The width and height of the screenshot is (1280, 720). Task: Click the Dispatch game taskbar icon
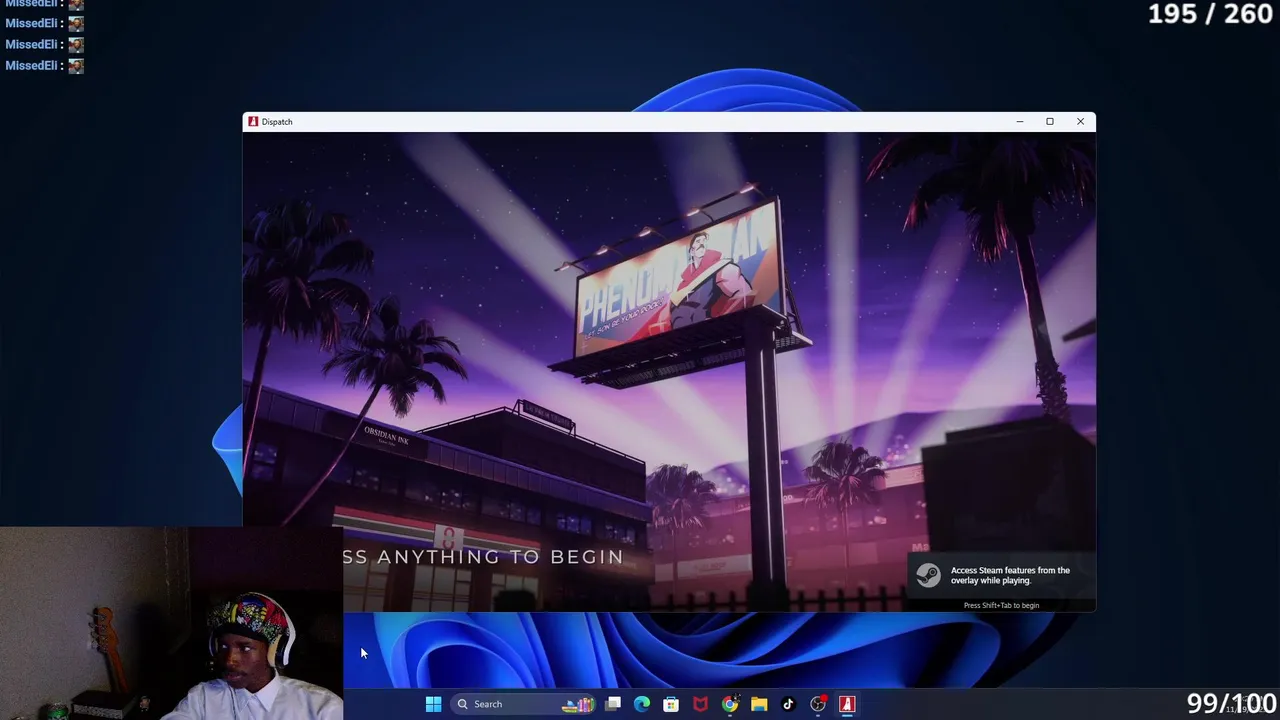[x=847, y=704]
